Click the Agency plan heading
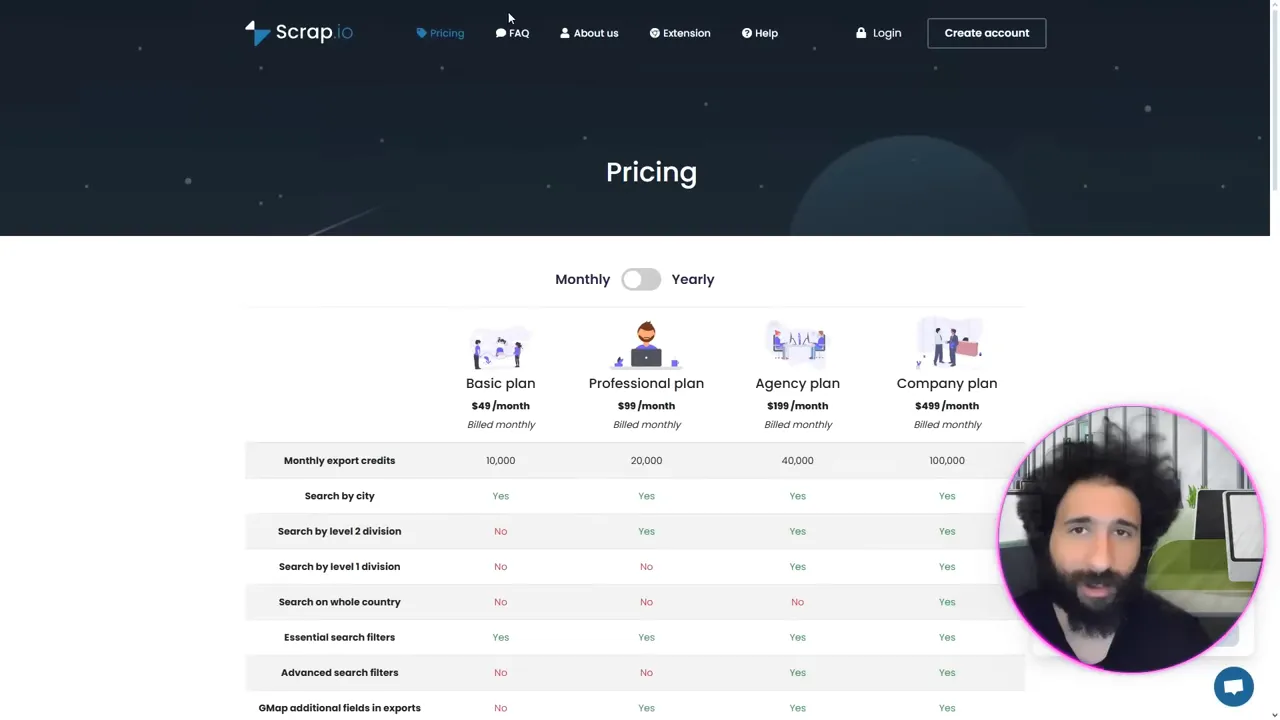 pos(797,383)
